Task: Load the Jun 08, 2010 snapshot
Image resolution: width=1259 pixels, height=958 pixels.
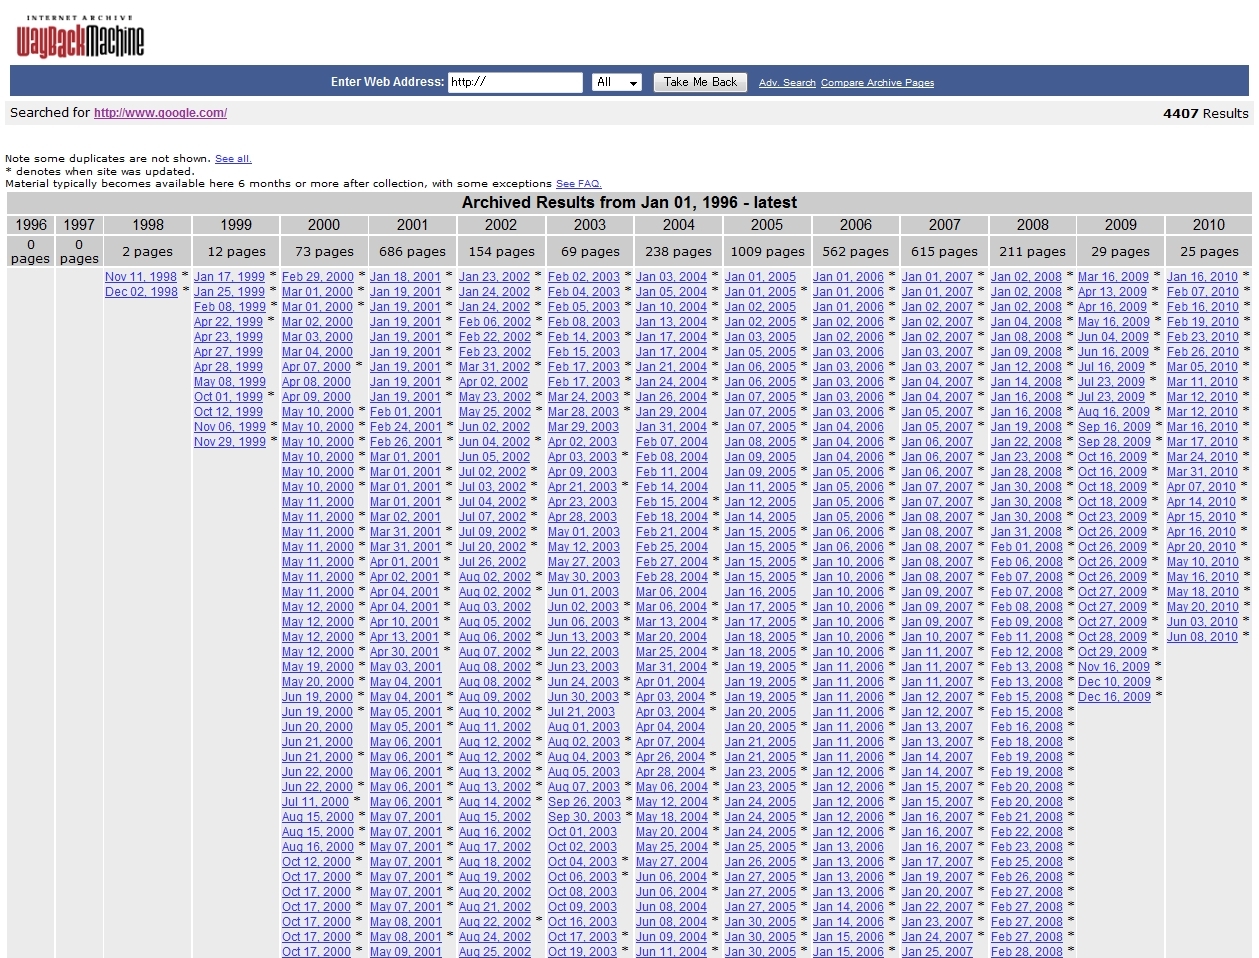Action: click(1202, 637)
